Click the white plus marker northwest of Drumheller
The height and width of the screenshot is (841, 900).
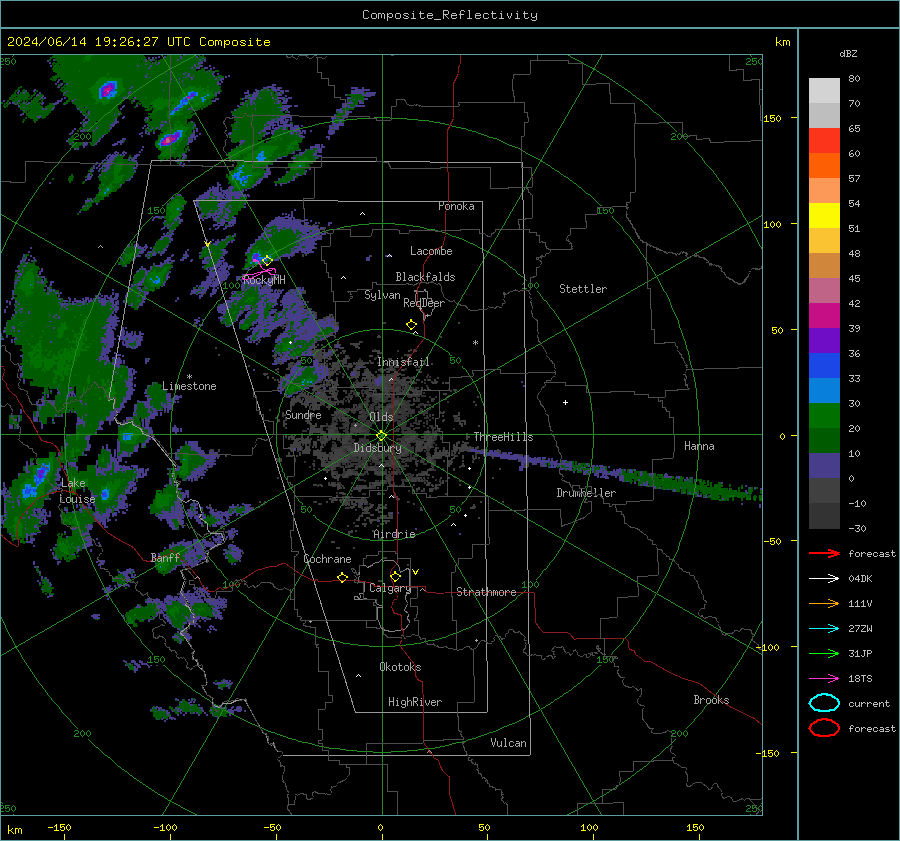pyautogui.click(x=565, y=402)
